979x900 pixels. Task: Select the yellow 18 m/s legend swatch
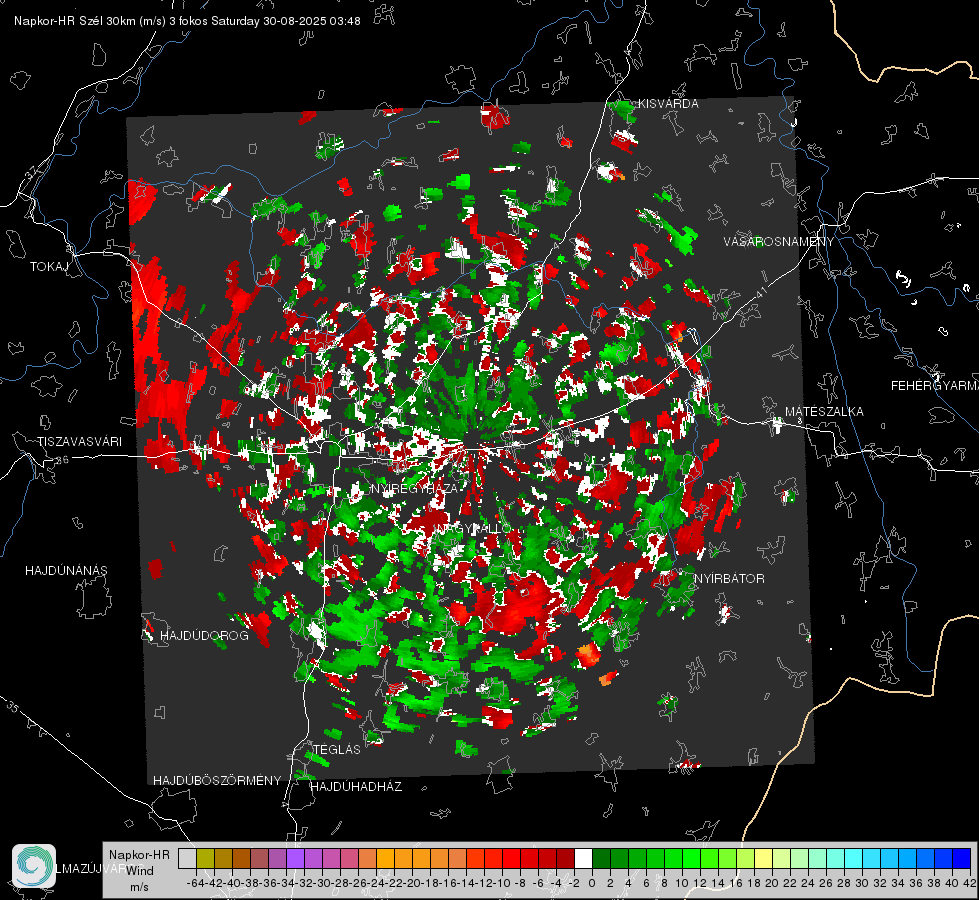point(764,858)
